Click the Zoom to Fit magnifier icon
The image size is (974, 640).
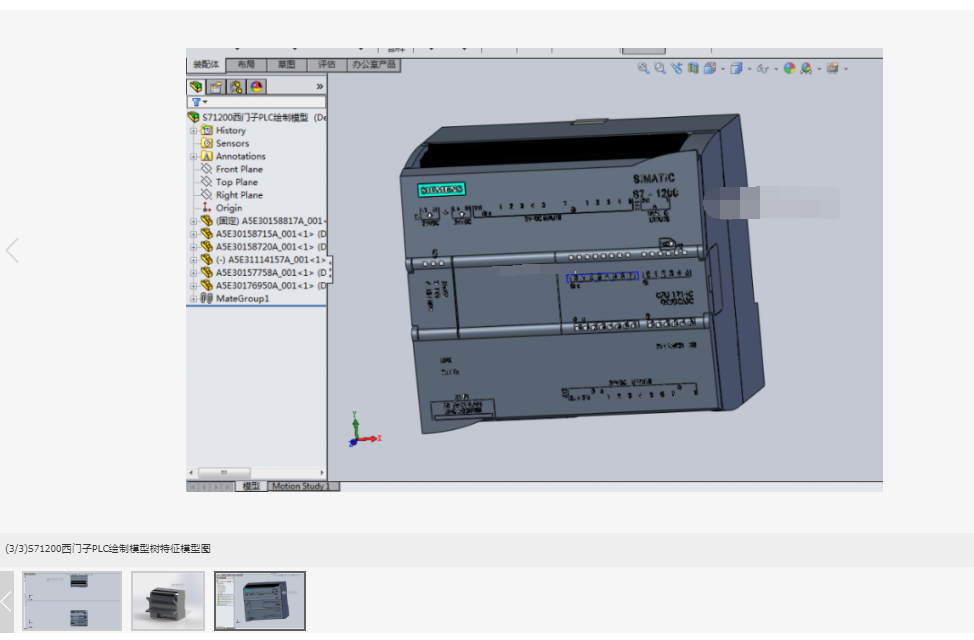click(x=644, y=68)
